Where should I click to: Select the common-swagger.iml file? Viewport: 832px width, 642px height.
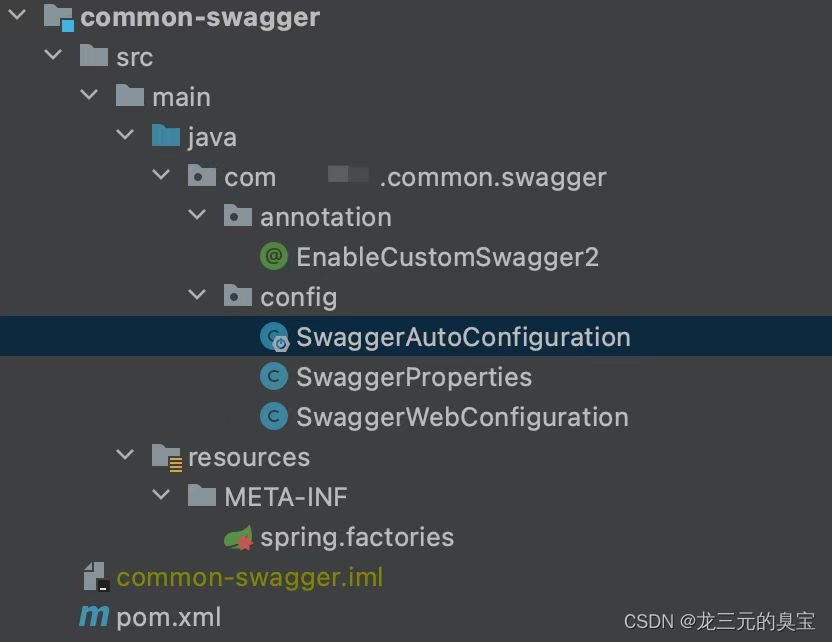pos(250,577)
